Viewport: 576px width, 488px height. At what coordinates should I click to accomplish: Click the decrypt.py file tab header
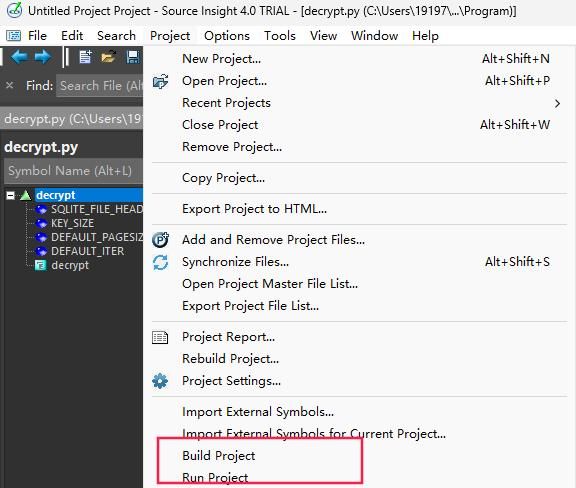[72, 119]
